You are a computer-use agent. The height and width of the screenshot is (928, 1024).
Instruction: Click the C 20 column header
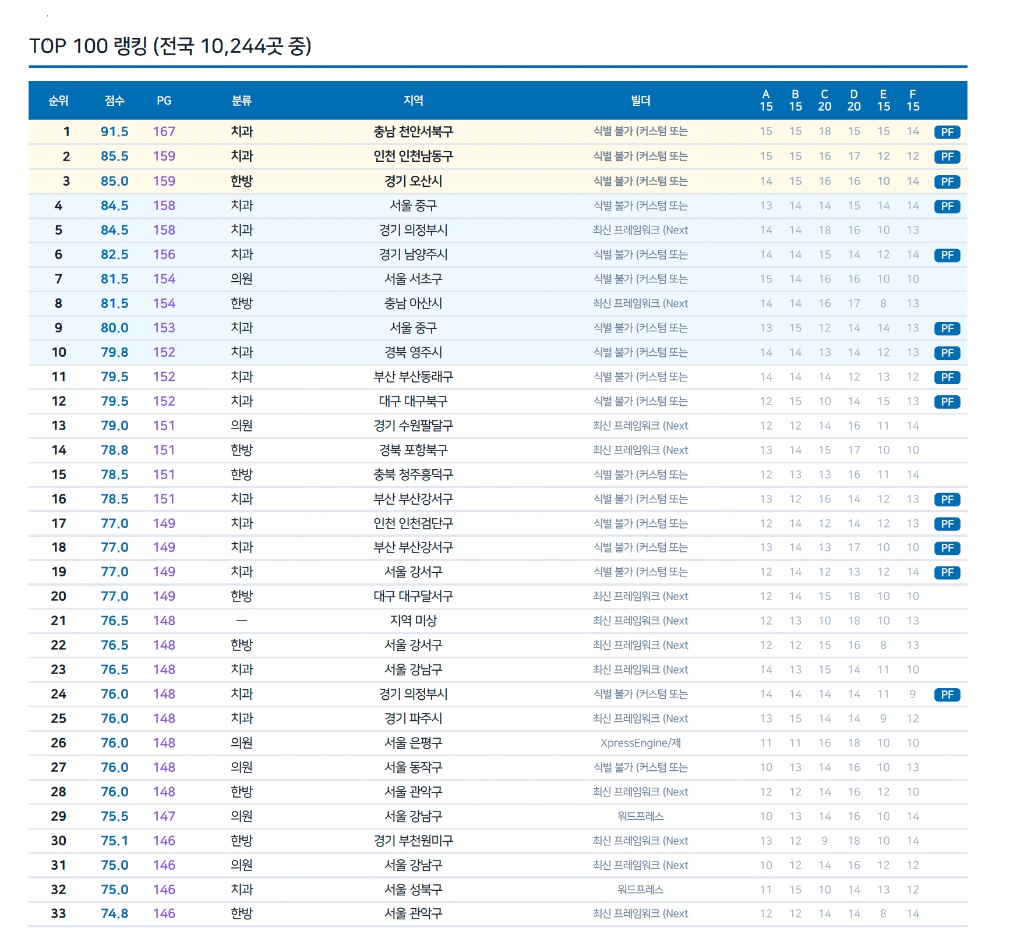[x=825, y=101]
